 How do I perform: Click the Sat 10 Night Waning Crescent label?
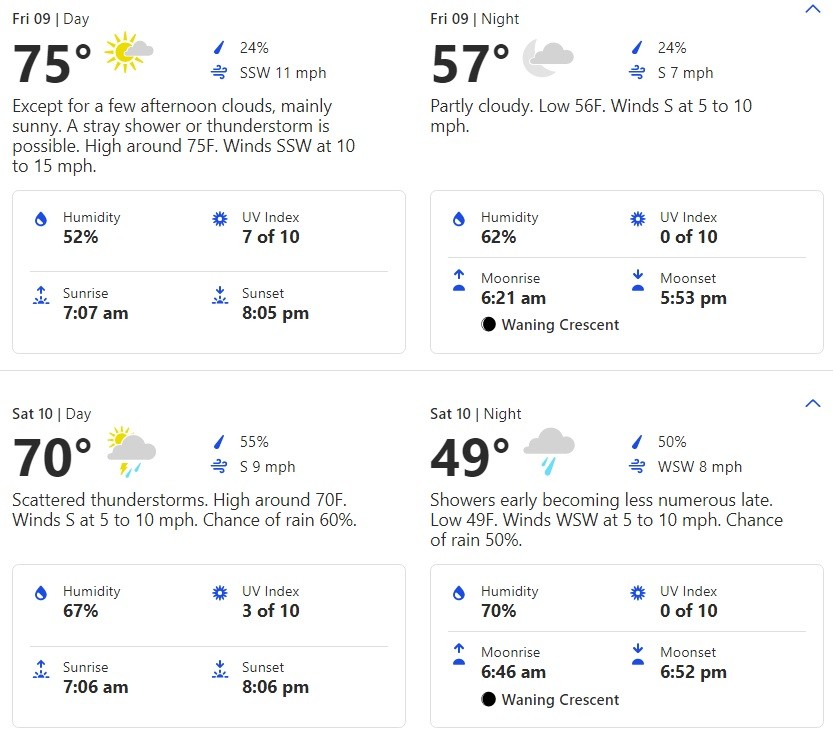[560, 700]
